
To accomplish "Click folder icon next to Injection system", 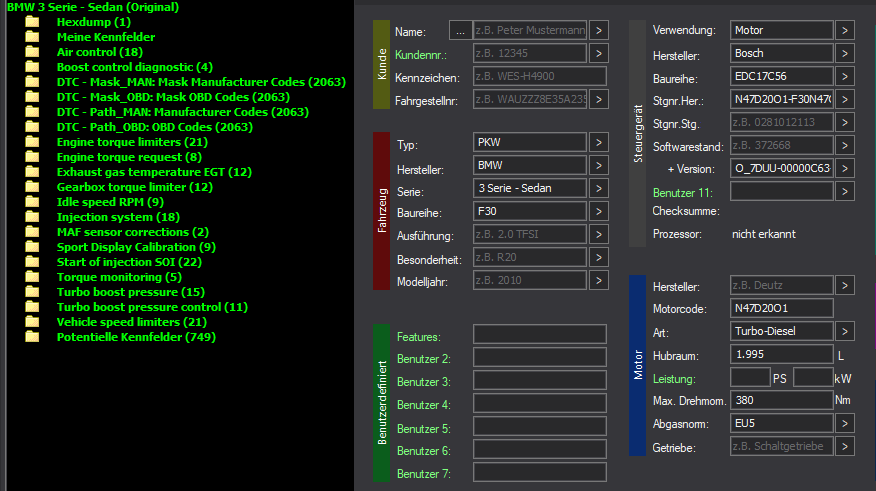I will pyautogui.click(x=32, y=217).
